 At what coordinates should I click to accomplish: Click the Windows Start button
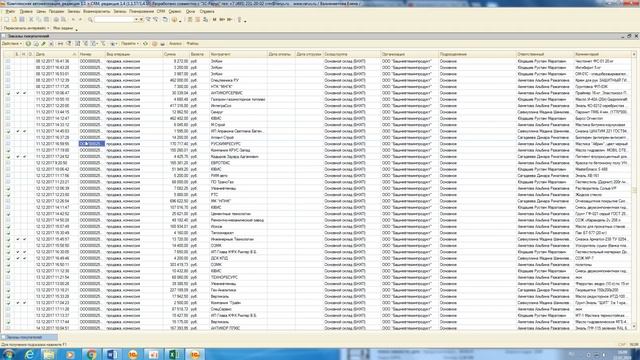pyautogui.click(x=8, y=354)
